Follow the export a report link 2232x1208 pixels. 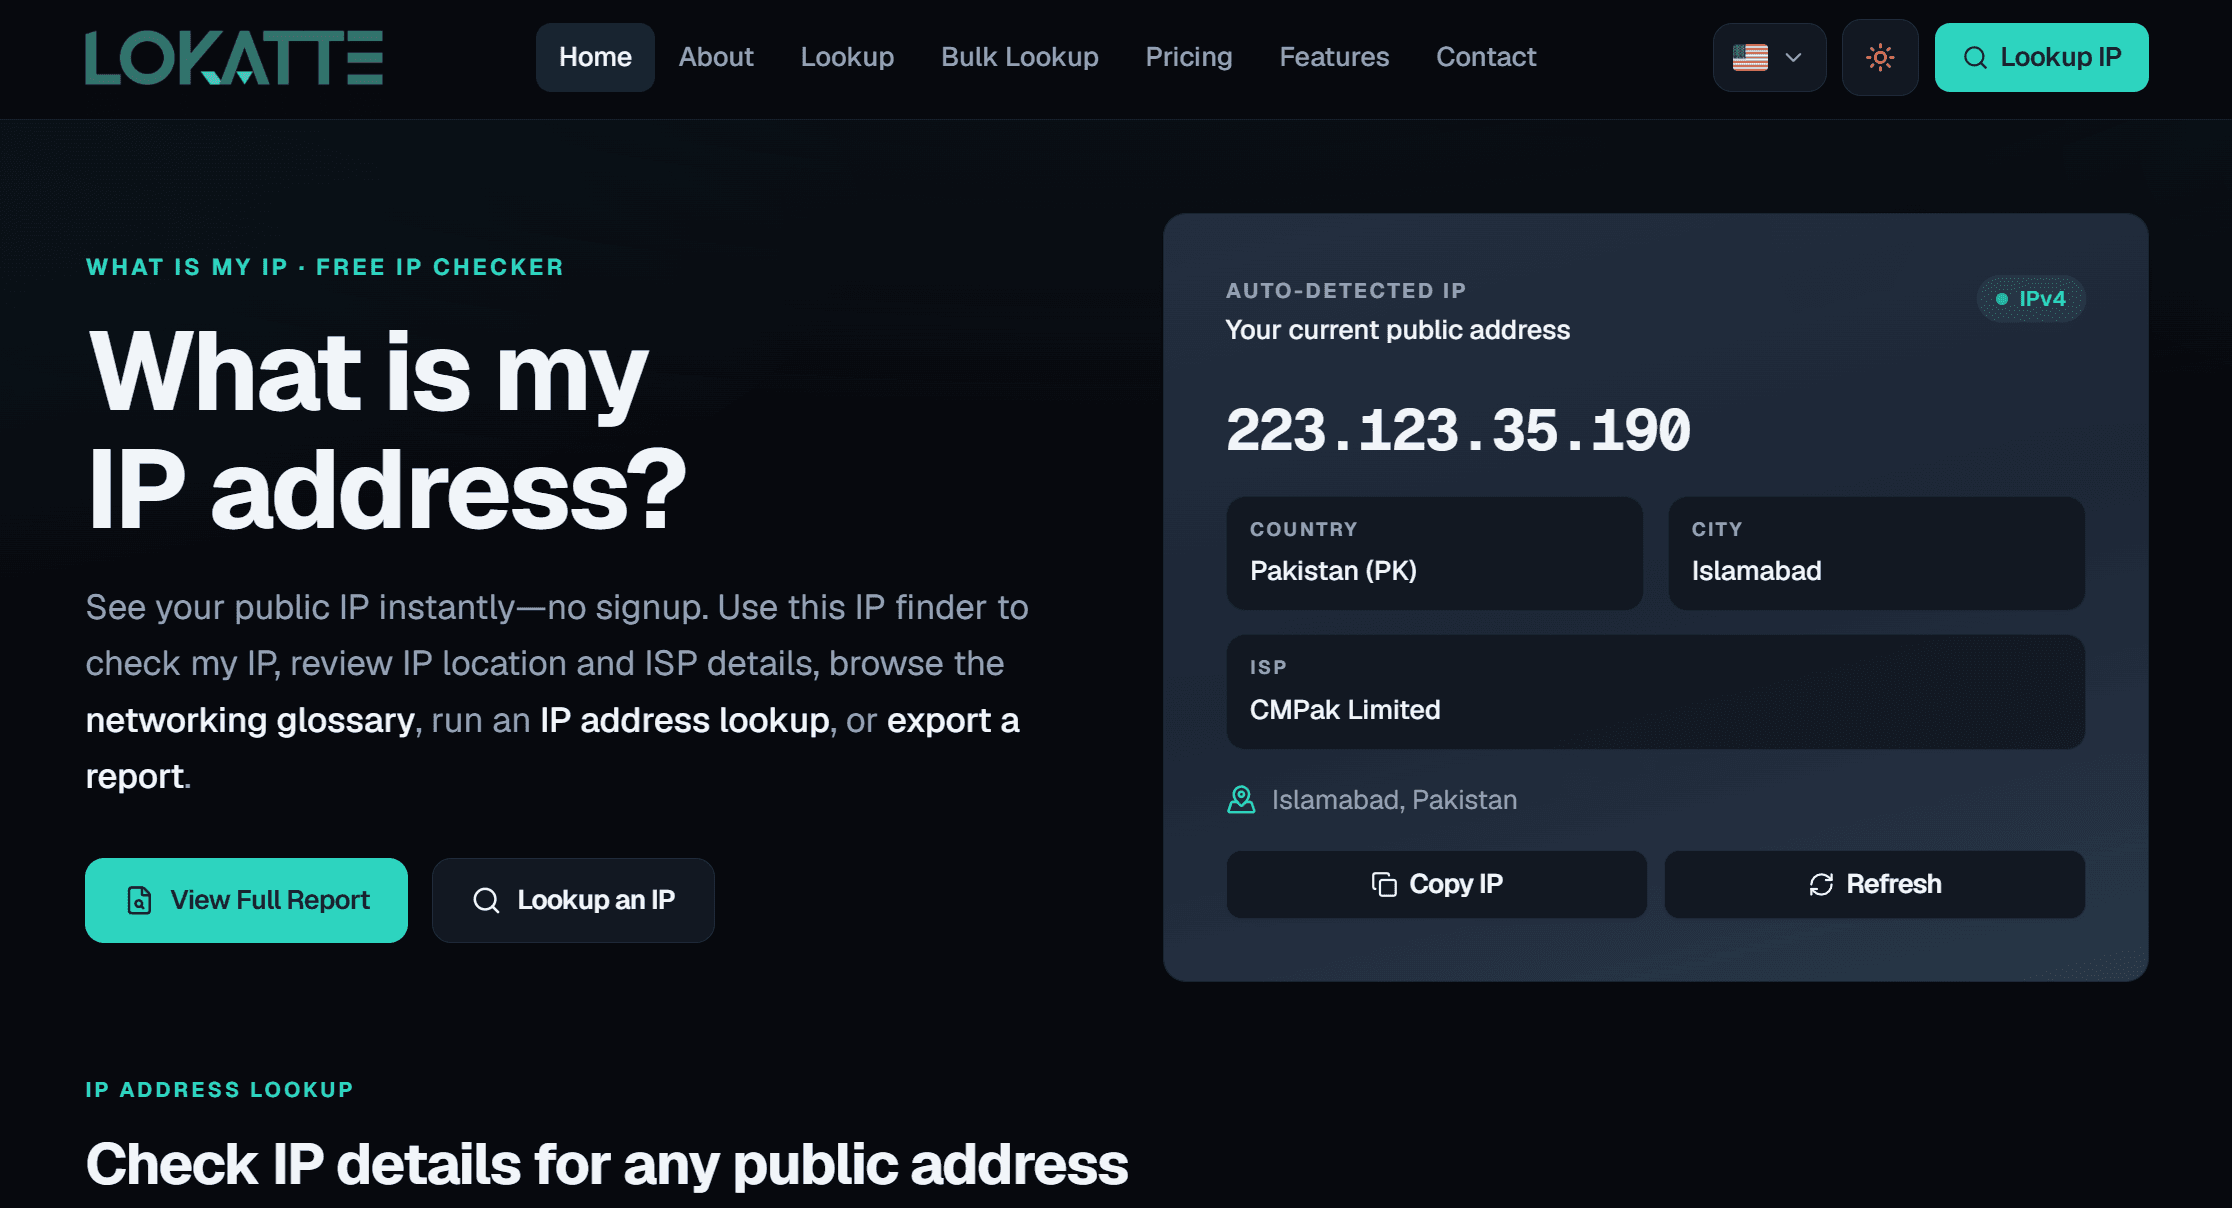pyautogui.click(x=552, y=748)
